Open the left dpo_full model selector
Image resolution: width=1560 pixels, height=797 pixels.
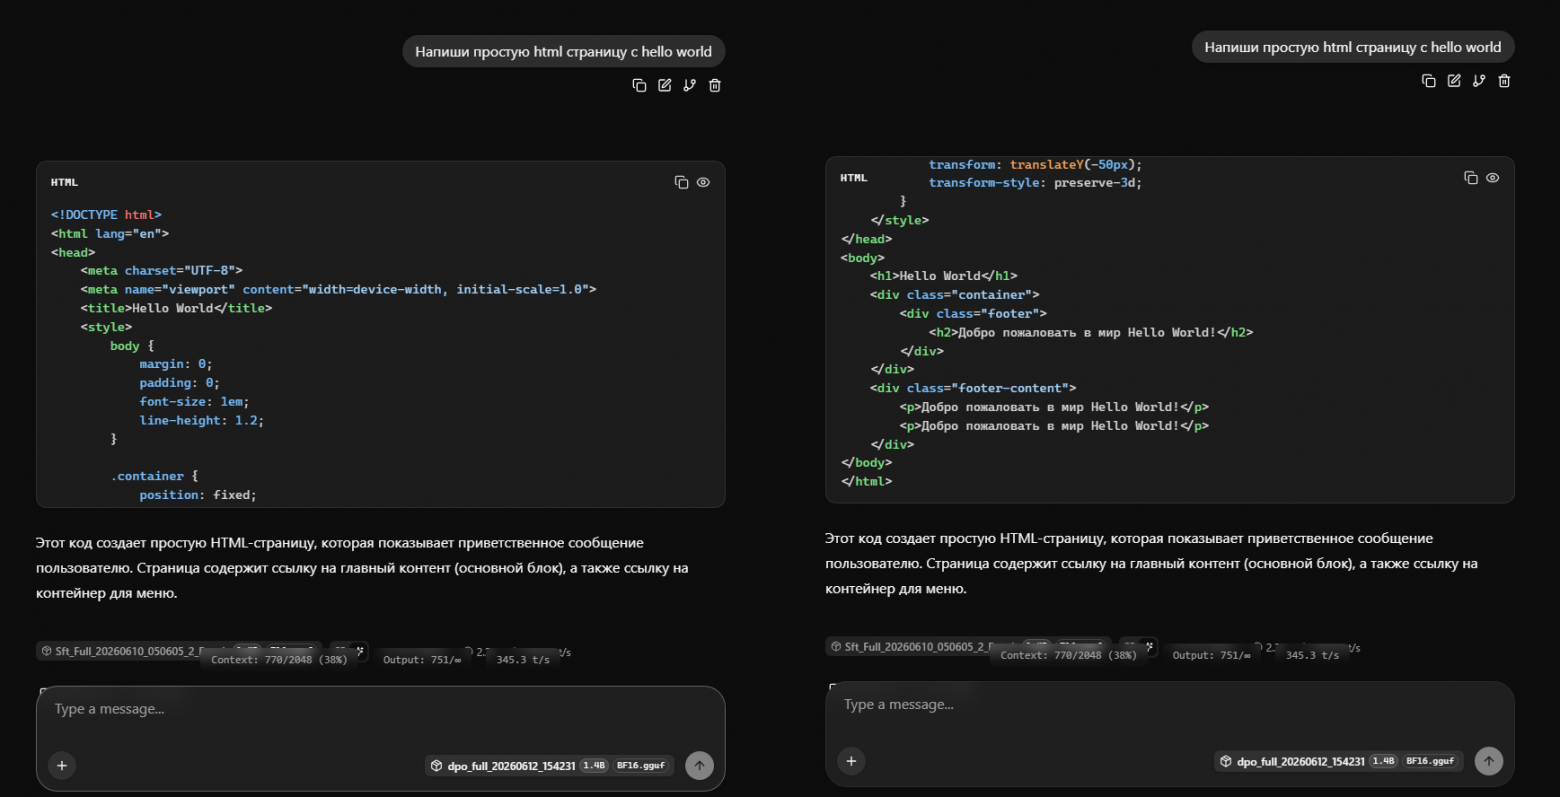(550, 766)
